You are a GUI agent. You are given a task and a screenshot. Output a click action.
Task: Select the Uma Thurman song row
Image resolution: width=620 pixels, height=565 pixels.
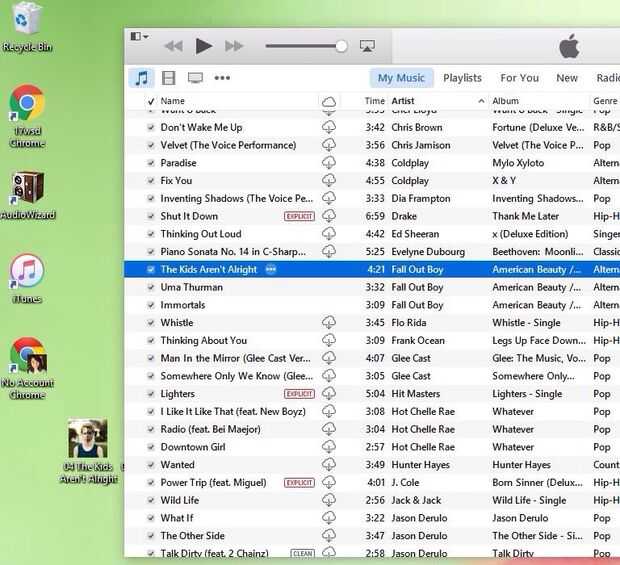[372, 287]
